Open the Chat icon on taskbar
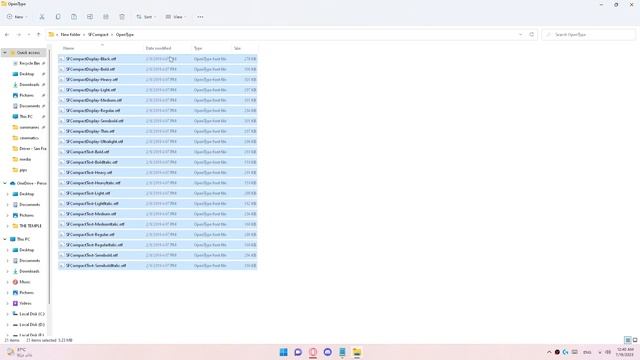 pos(298,352)
